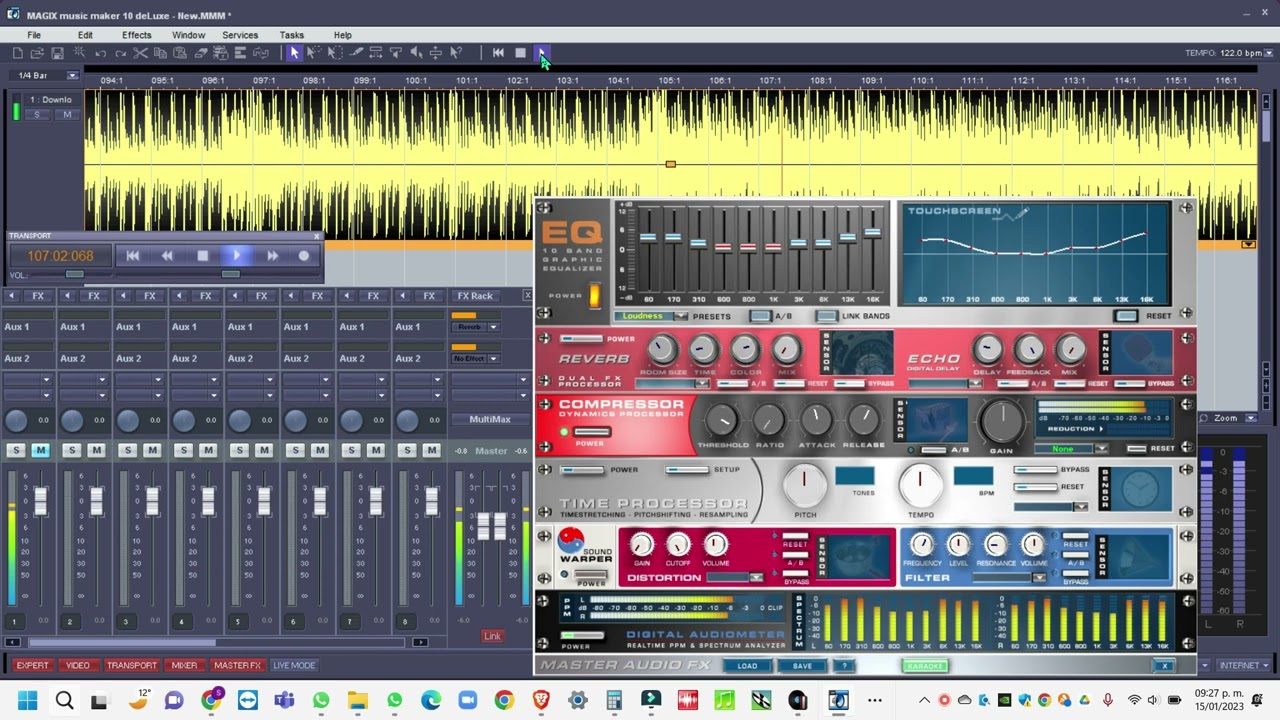Screen dimensions: 1280x720
Task: Toggle the Compressor power button
Action: point(591,432)
